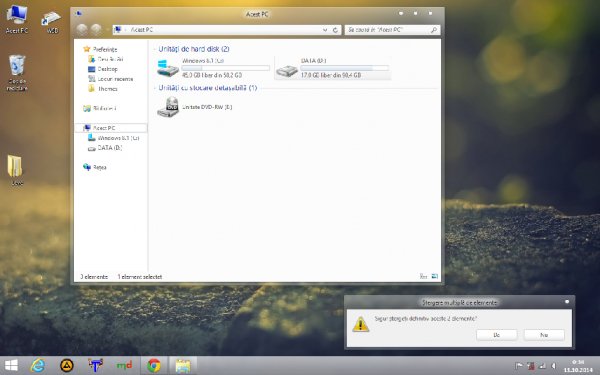Click the DATA (D:) capacity bar
600x375 pixels.
pyautogui.click(x=344, y=68)
